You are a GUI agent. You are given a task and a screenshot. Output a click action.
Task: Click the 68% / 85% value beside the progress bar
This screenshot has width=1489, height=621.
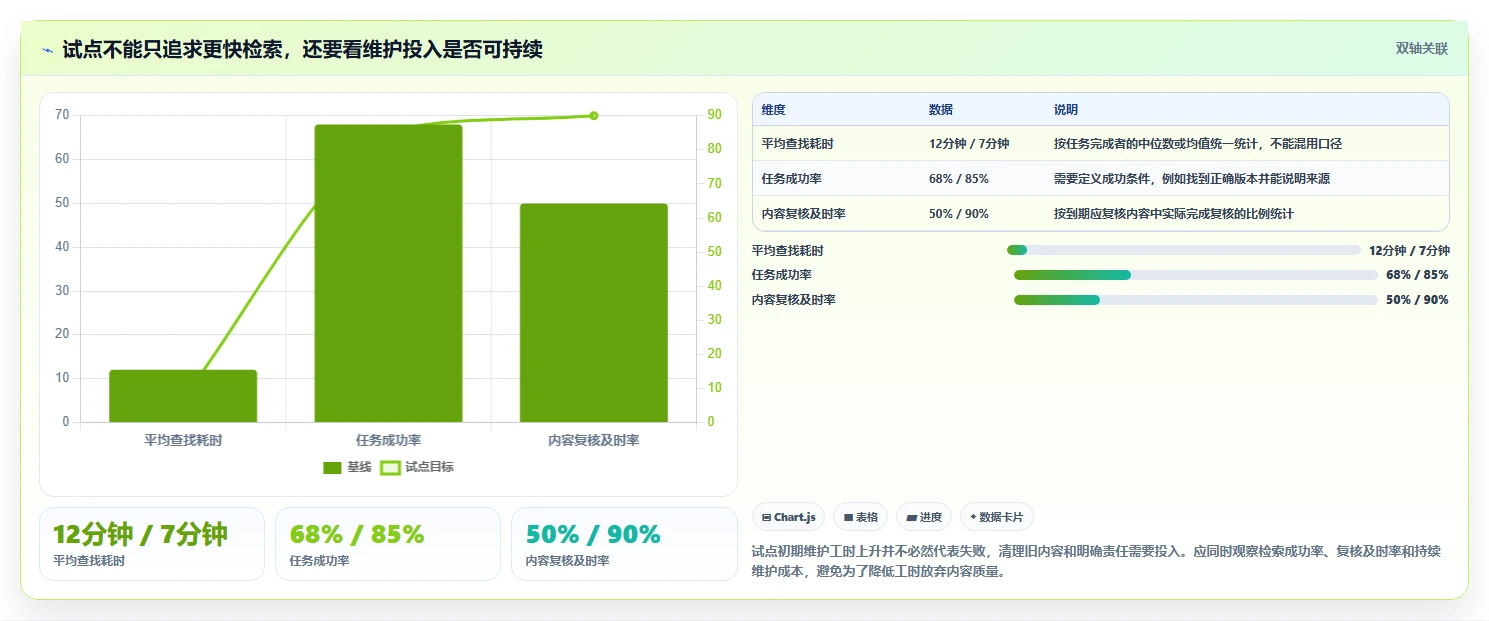tap(1417, 275)
